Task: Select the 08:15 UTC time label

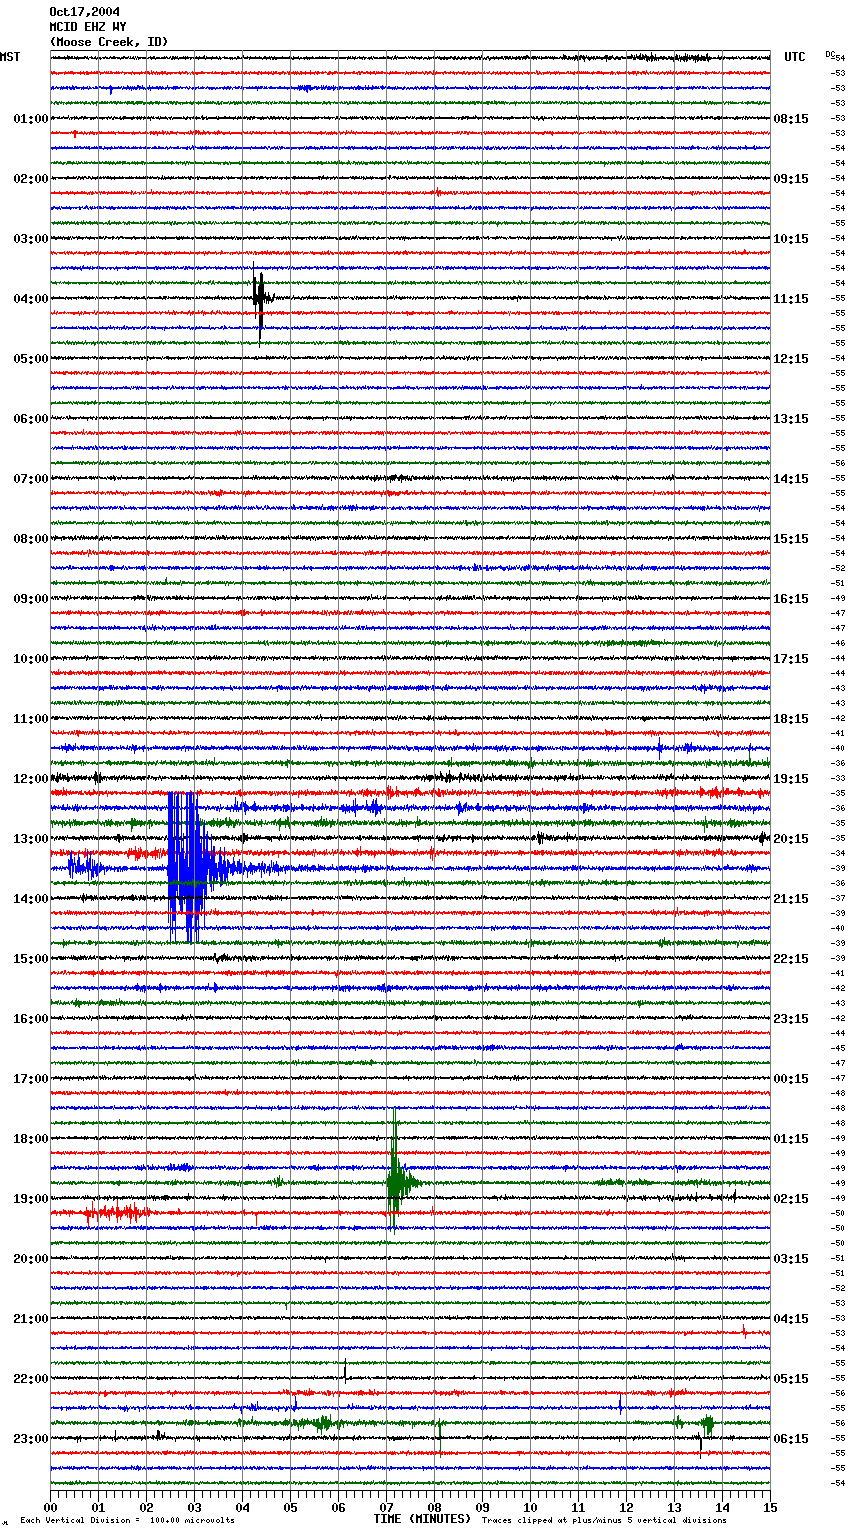Action: pos(791,119)
